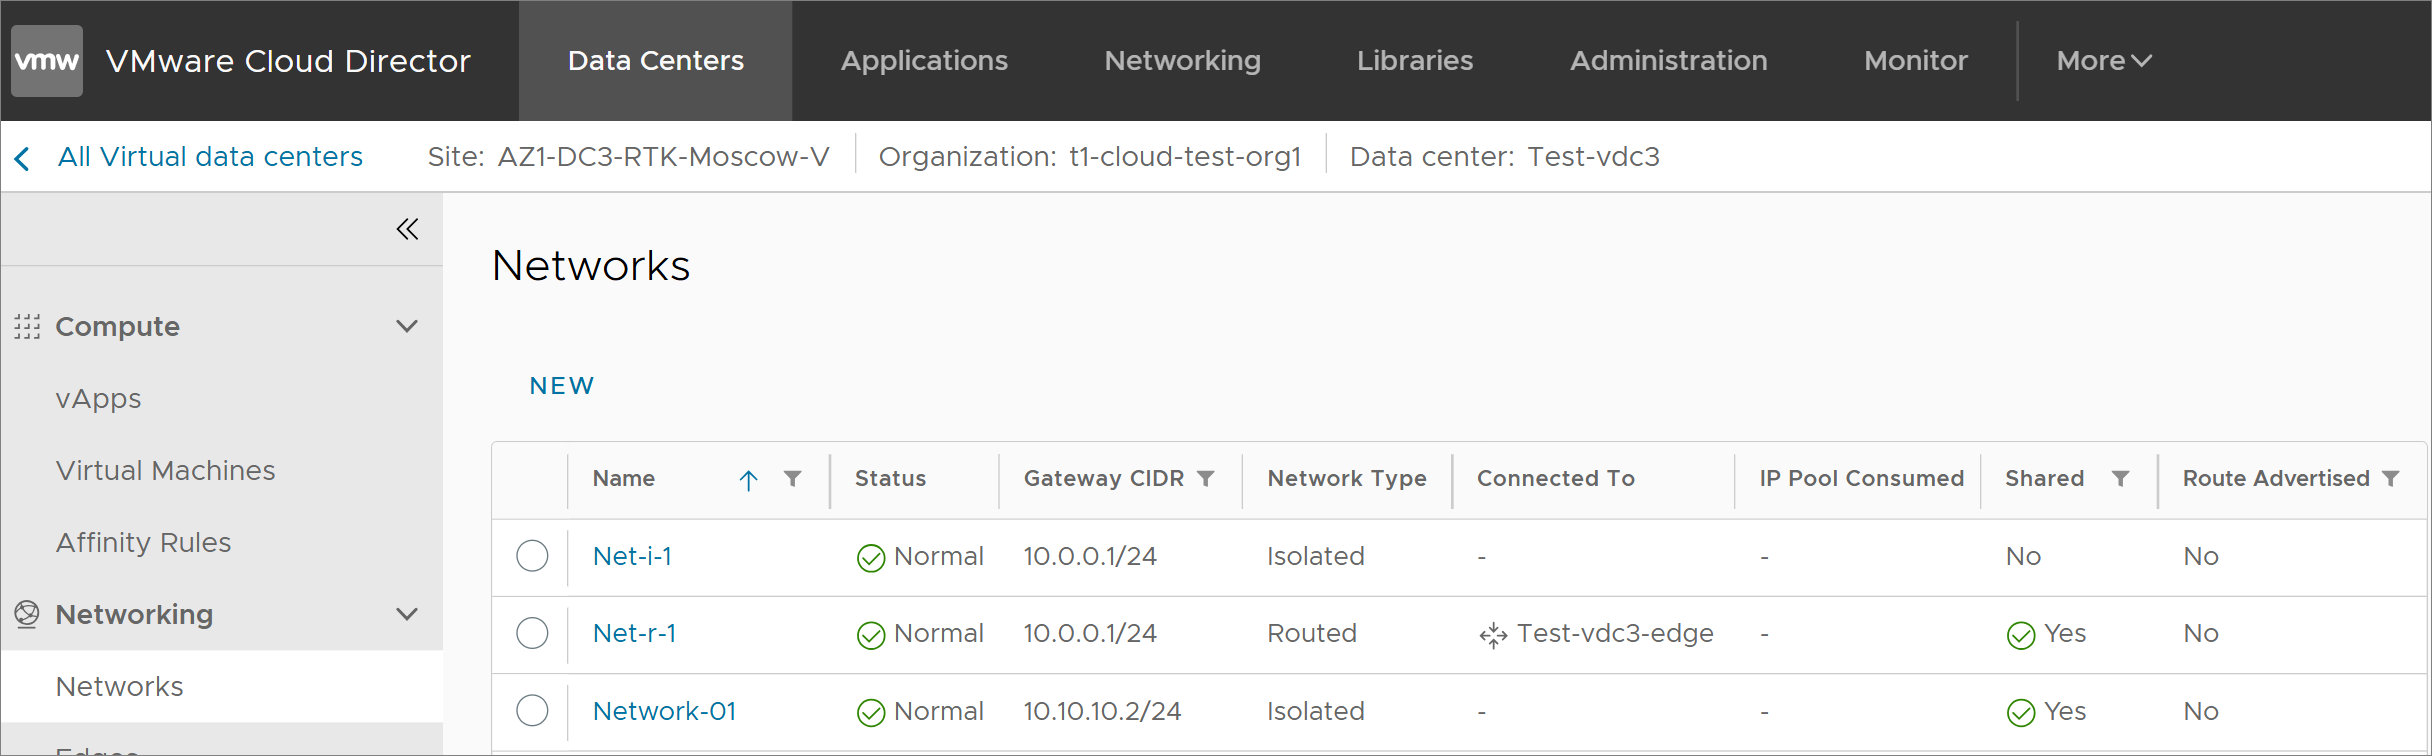Click the back chevron beside All Virtual data centers

click(22, 158)
